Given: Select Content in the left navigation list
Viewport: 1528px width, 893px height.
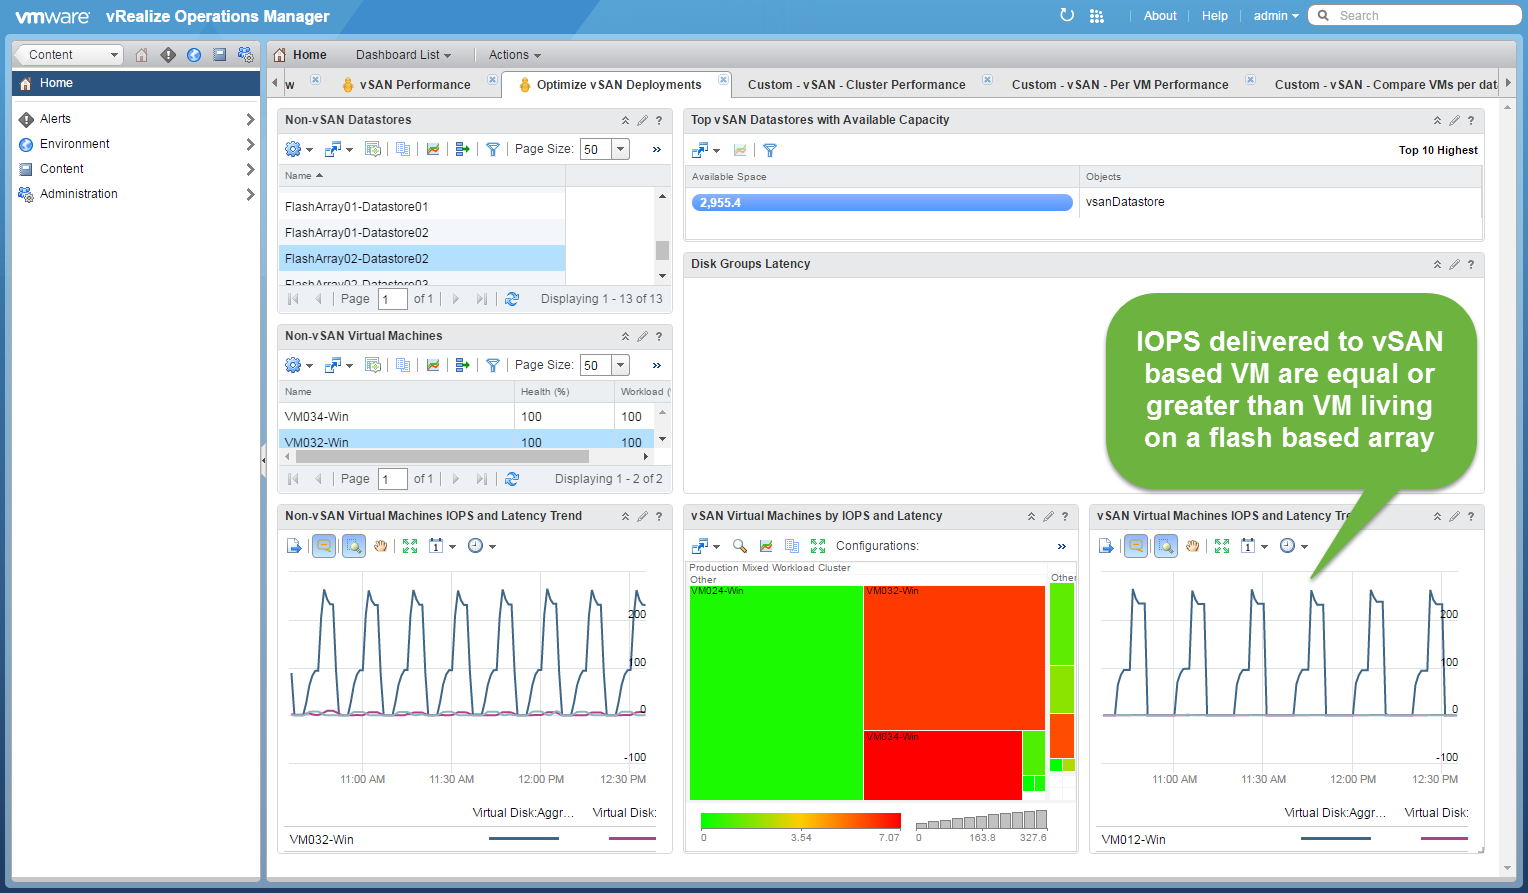Looking at the screenshot, I should (62, 169).
